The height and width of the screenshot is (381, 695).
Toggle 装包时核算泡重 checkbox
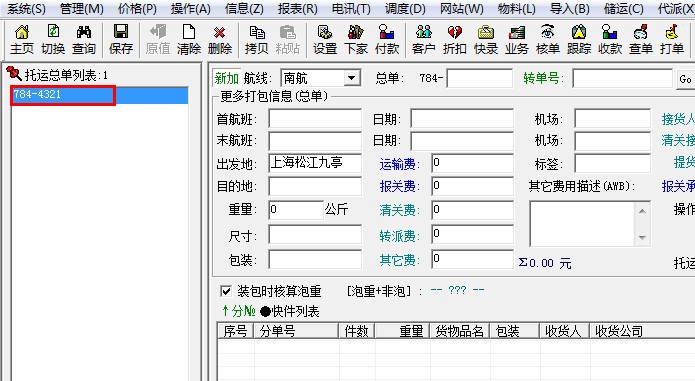click(226, 291)
